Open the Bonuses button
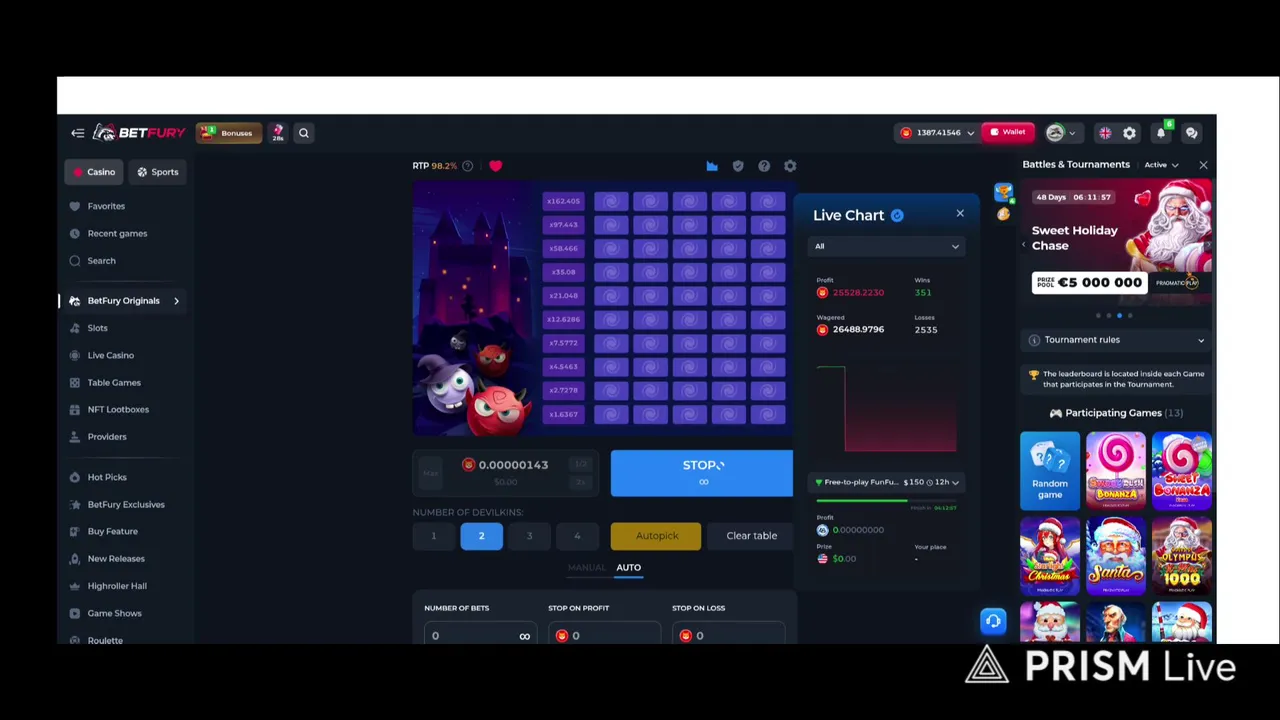Viewport: 1280px width, 720px height. click(x=229, y=133)
